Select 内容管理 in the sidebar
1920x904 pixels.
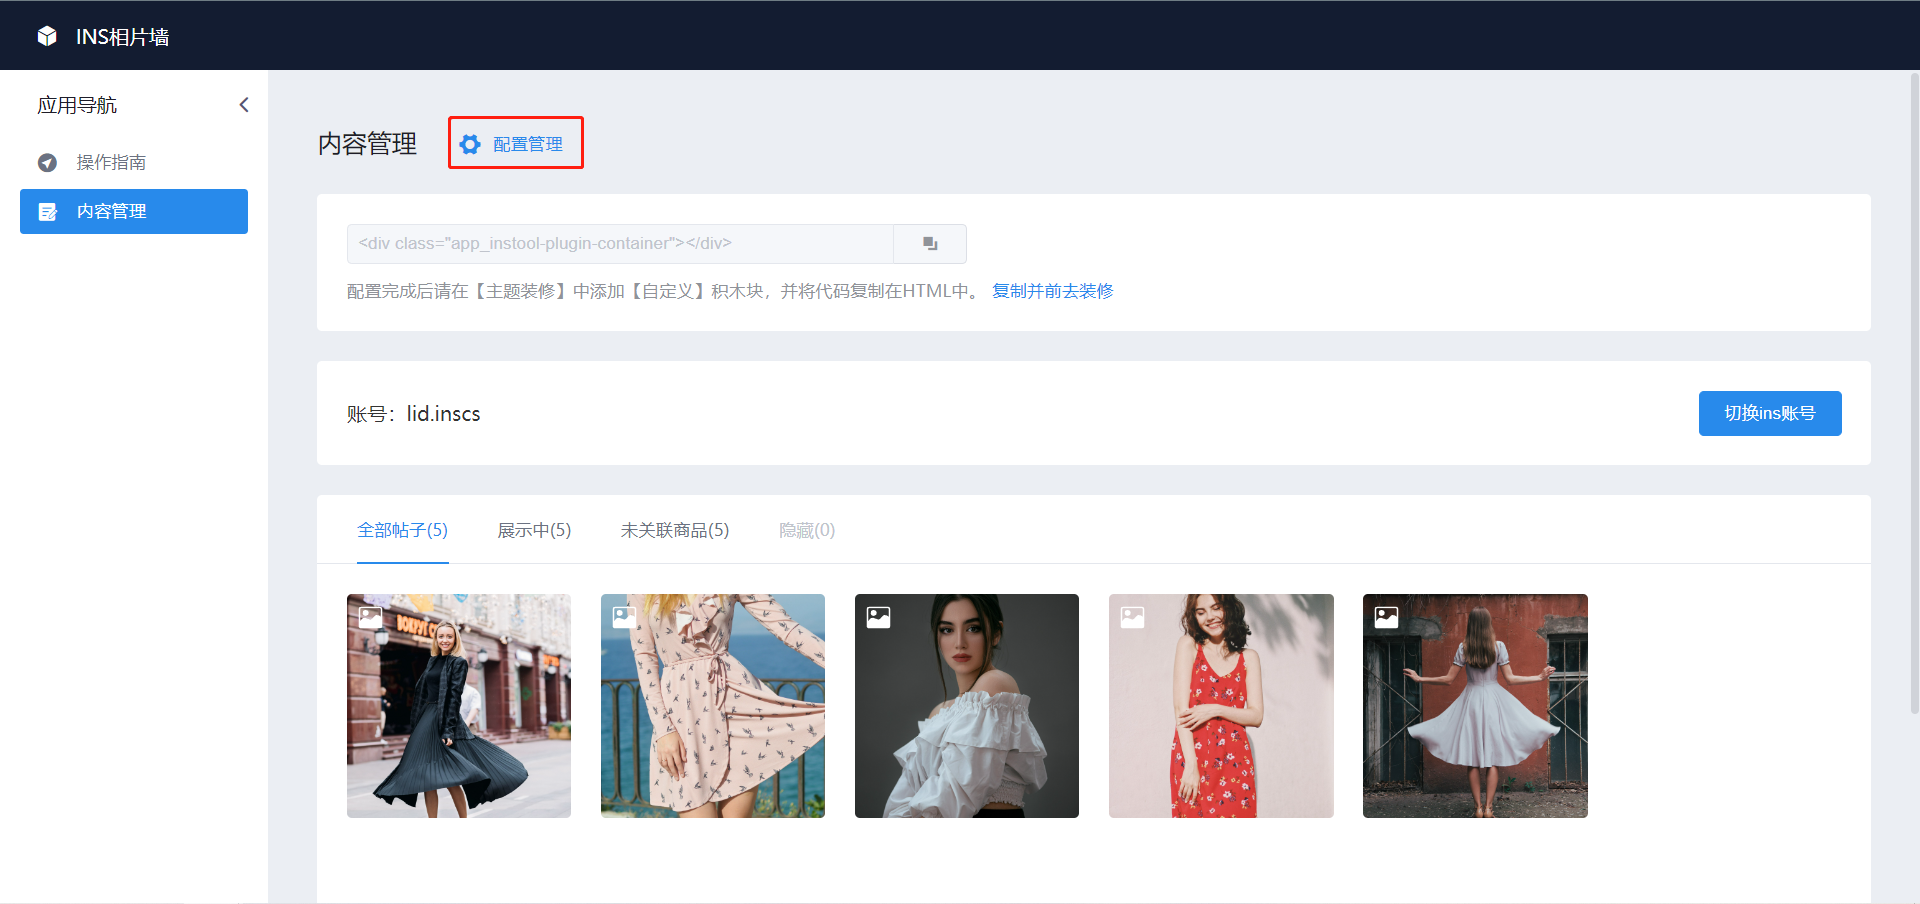click(x=134, y=211)
